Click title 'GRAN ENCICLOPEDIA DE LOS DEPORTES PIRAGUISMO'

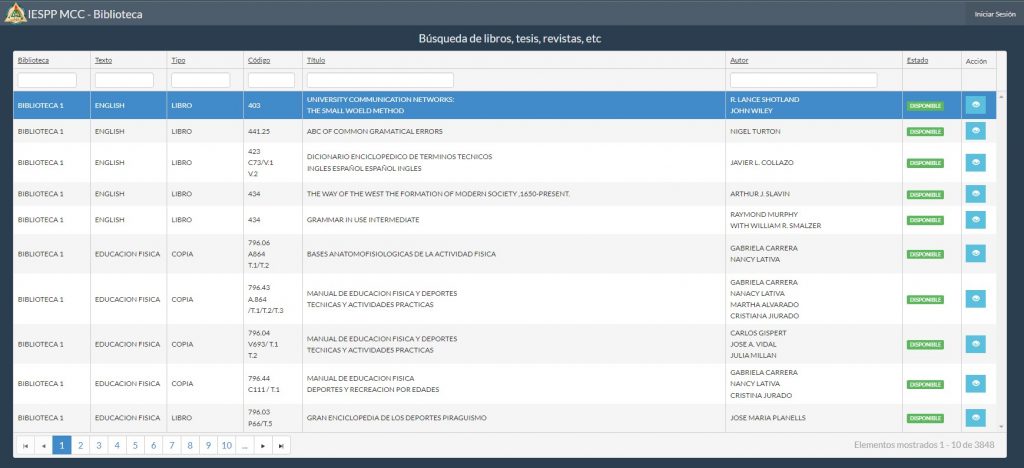pos(396,418)
